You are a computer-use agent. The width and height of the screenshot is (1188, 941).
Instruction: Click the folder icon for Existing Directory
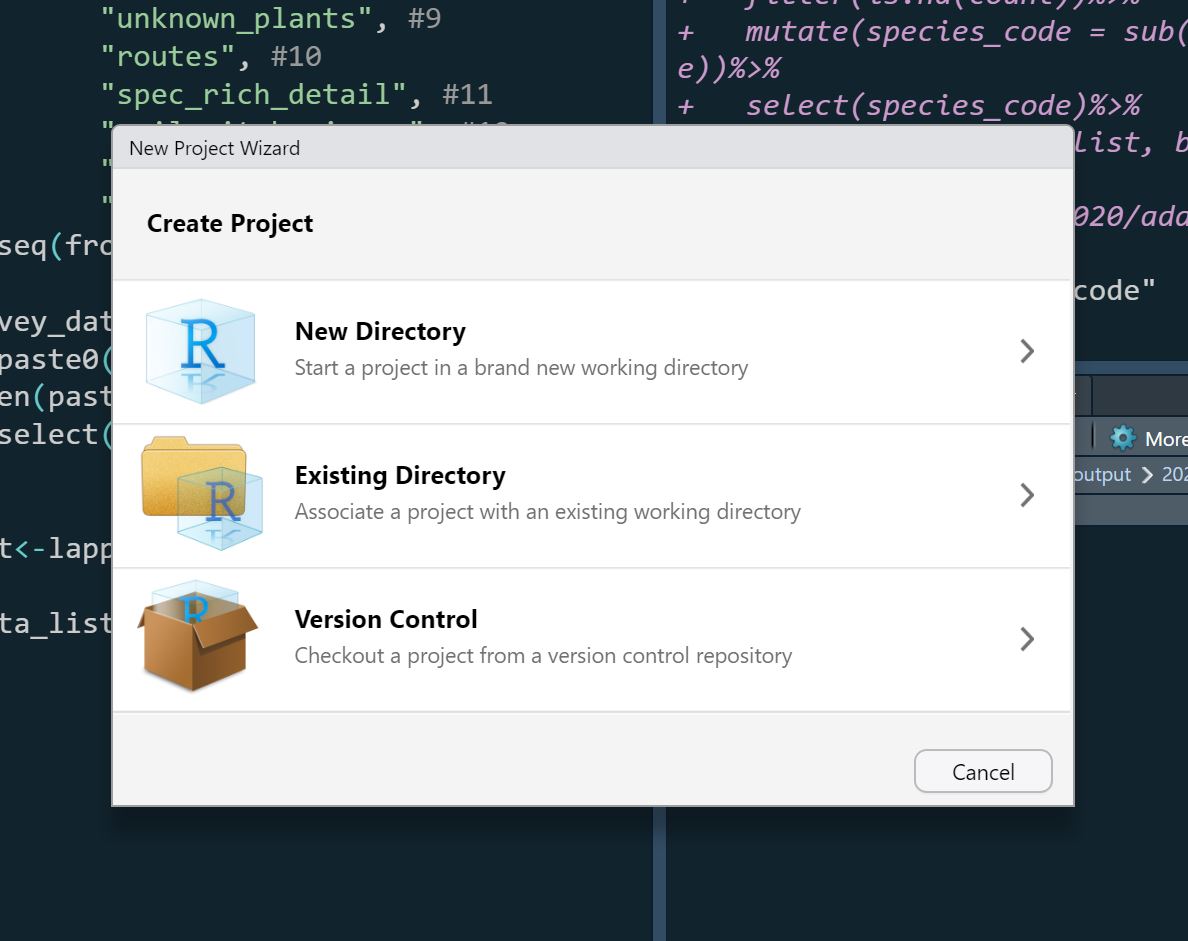(202, 492)
